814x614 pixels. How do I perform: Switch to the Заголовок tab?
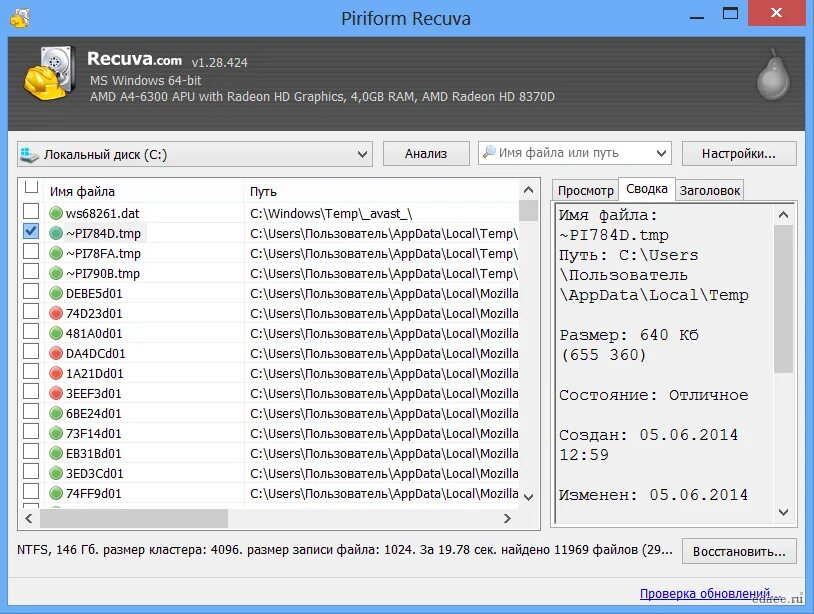[710, 190]
